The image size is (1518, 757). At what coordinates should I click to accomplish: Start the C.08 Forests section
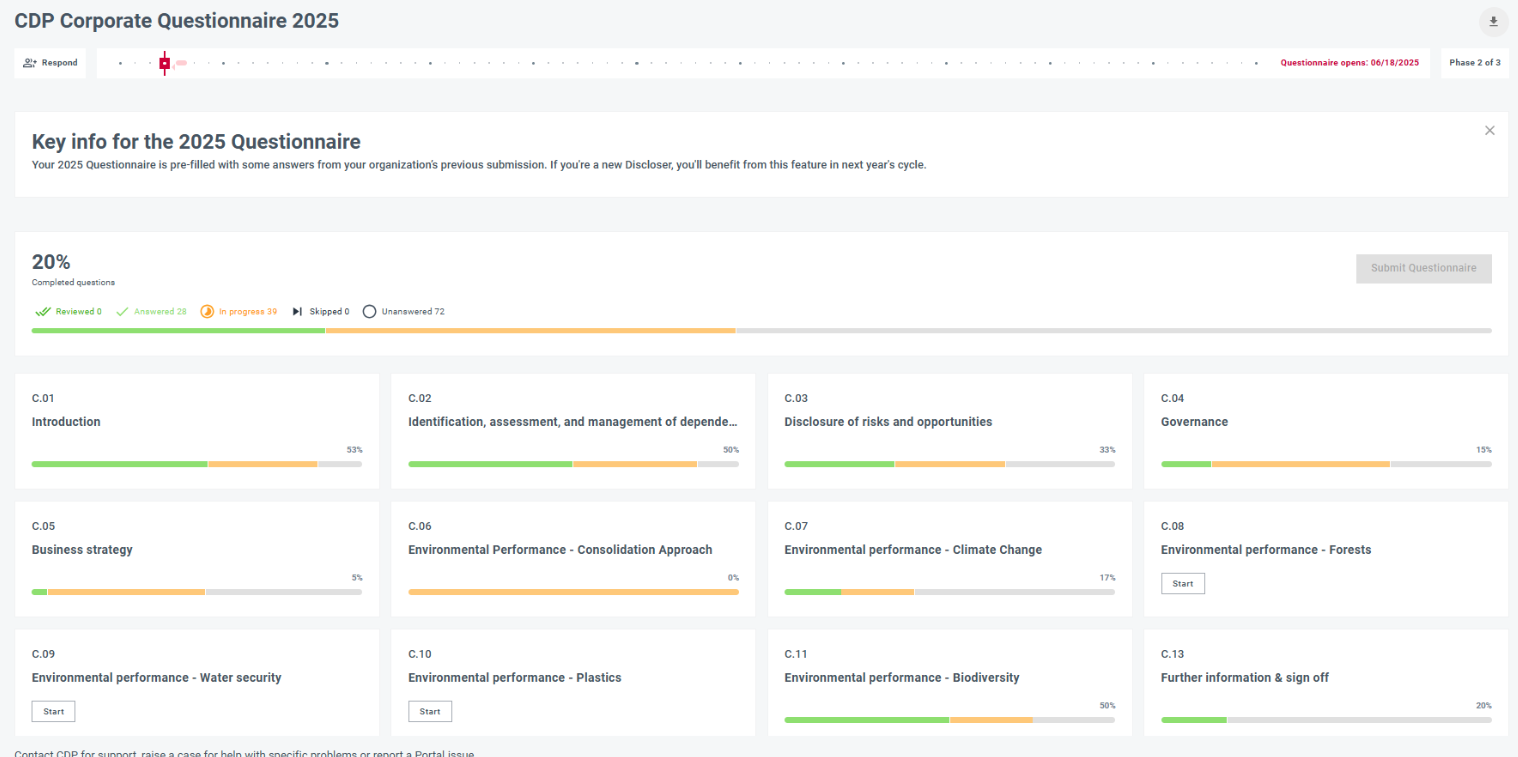[1182, 583]
